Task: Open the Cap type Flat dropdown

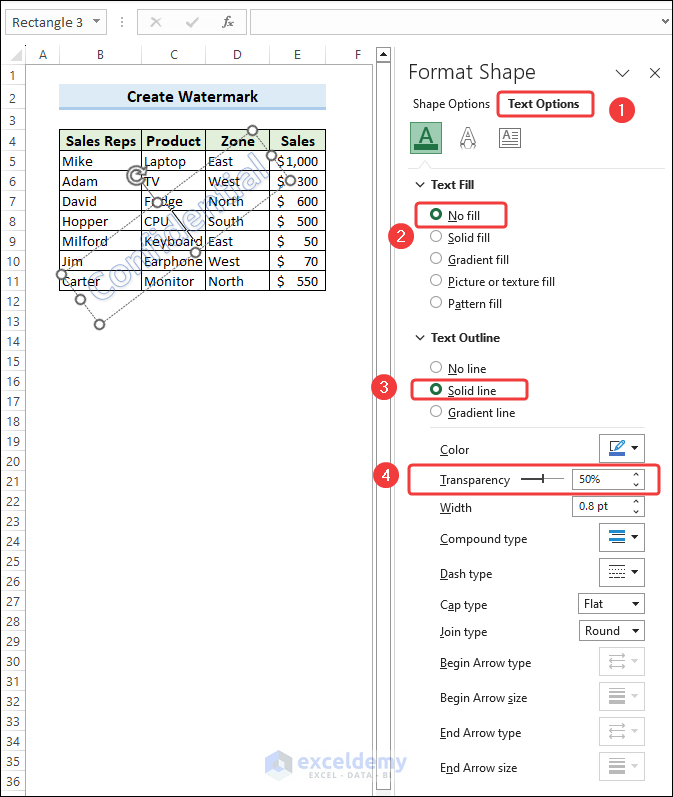Action: tap(611, 604)
